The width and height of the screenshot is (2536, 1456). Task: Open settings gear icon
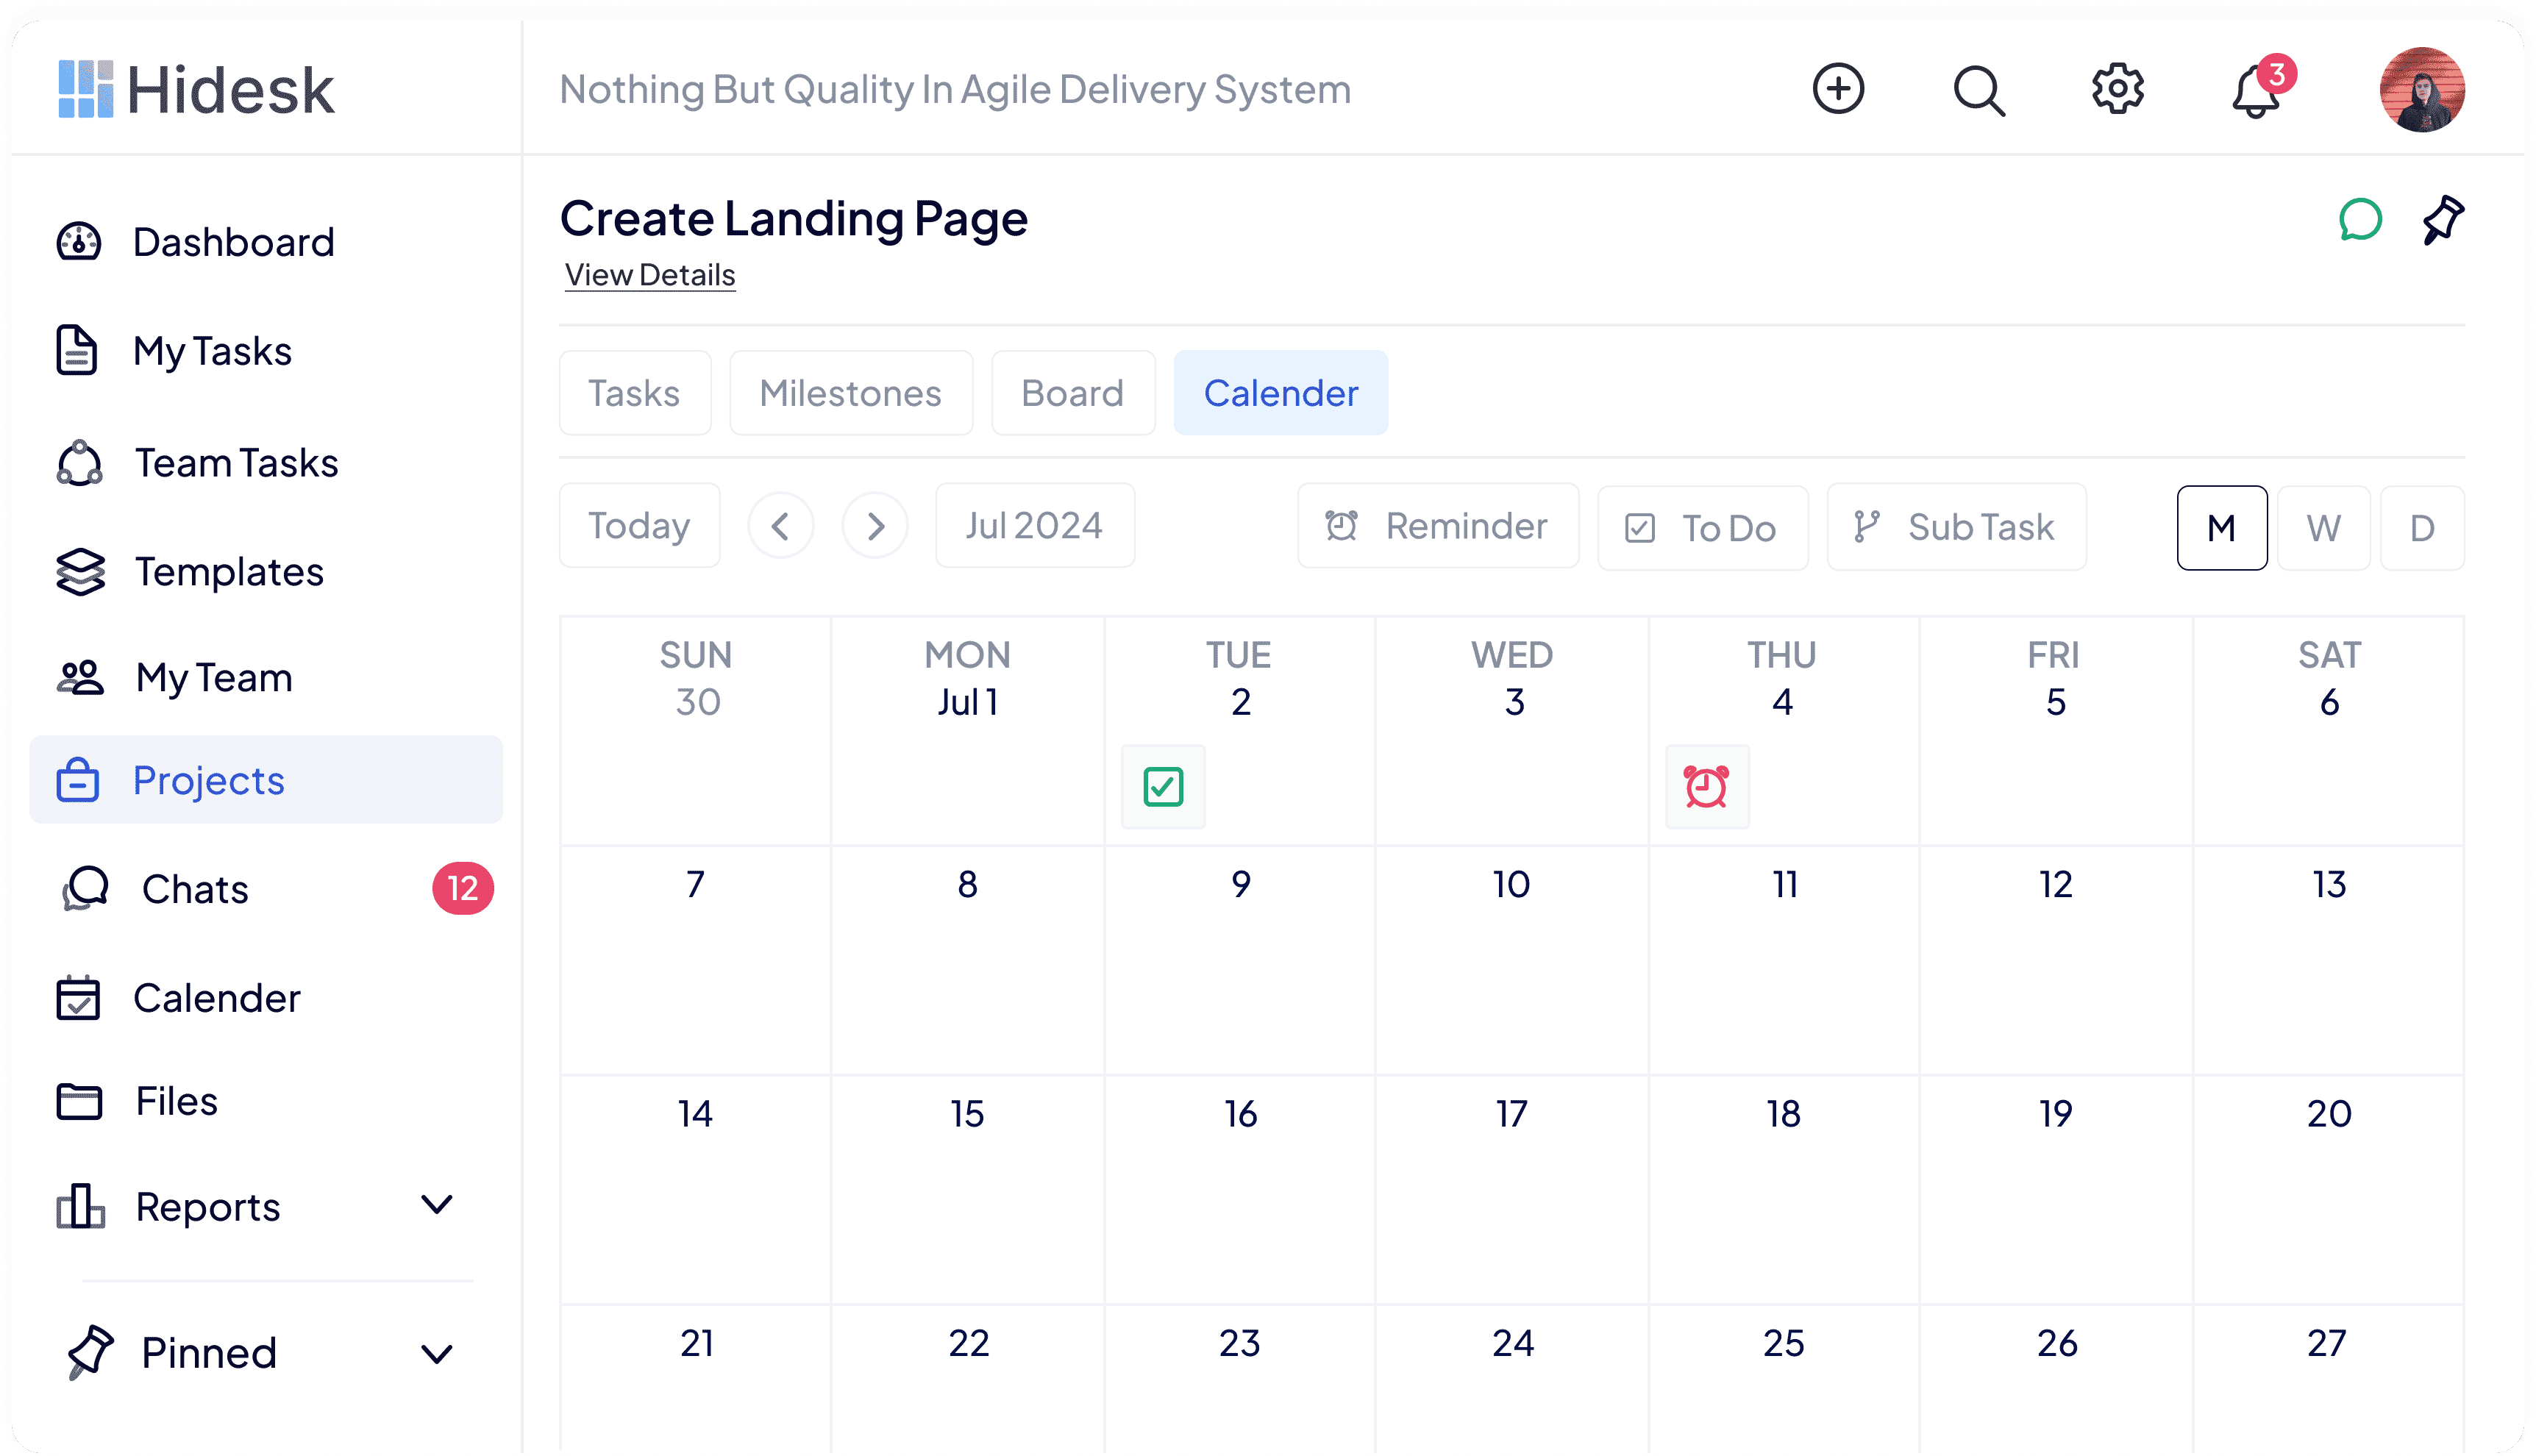tap(2117, 89)
